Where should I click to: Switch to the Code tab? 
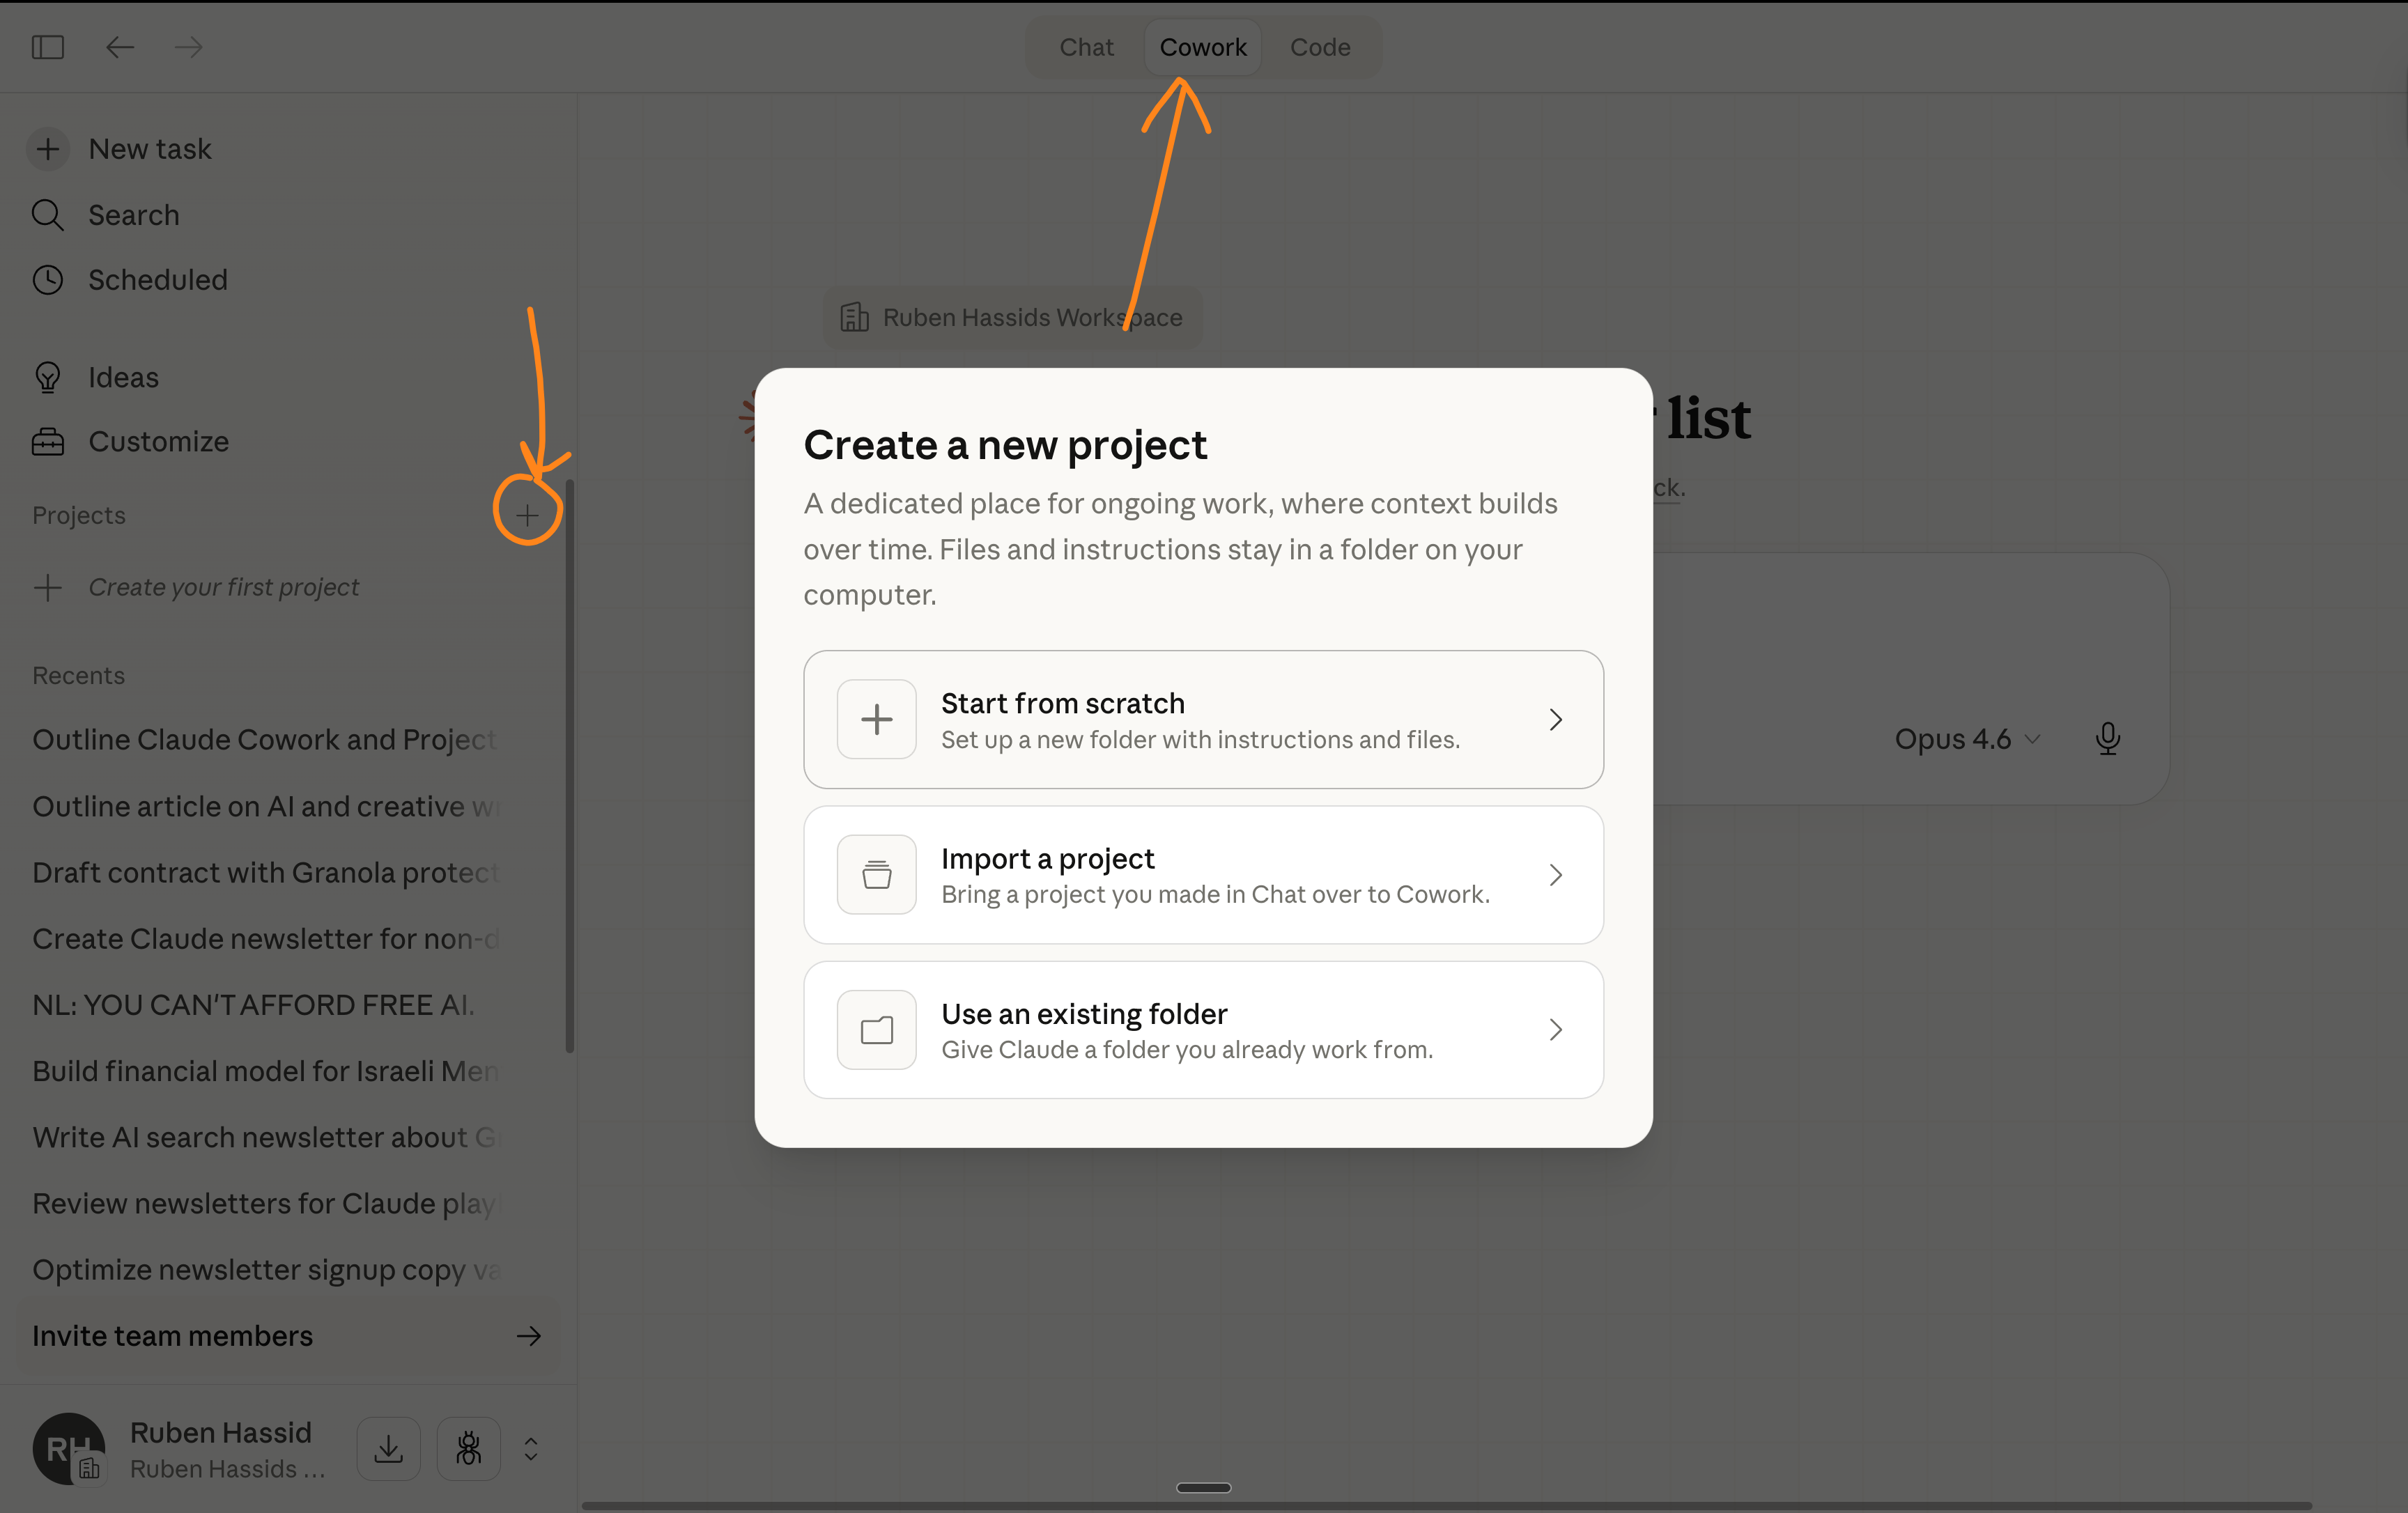pos(1319,47)
